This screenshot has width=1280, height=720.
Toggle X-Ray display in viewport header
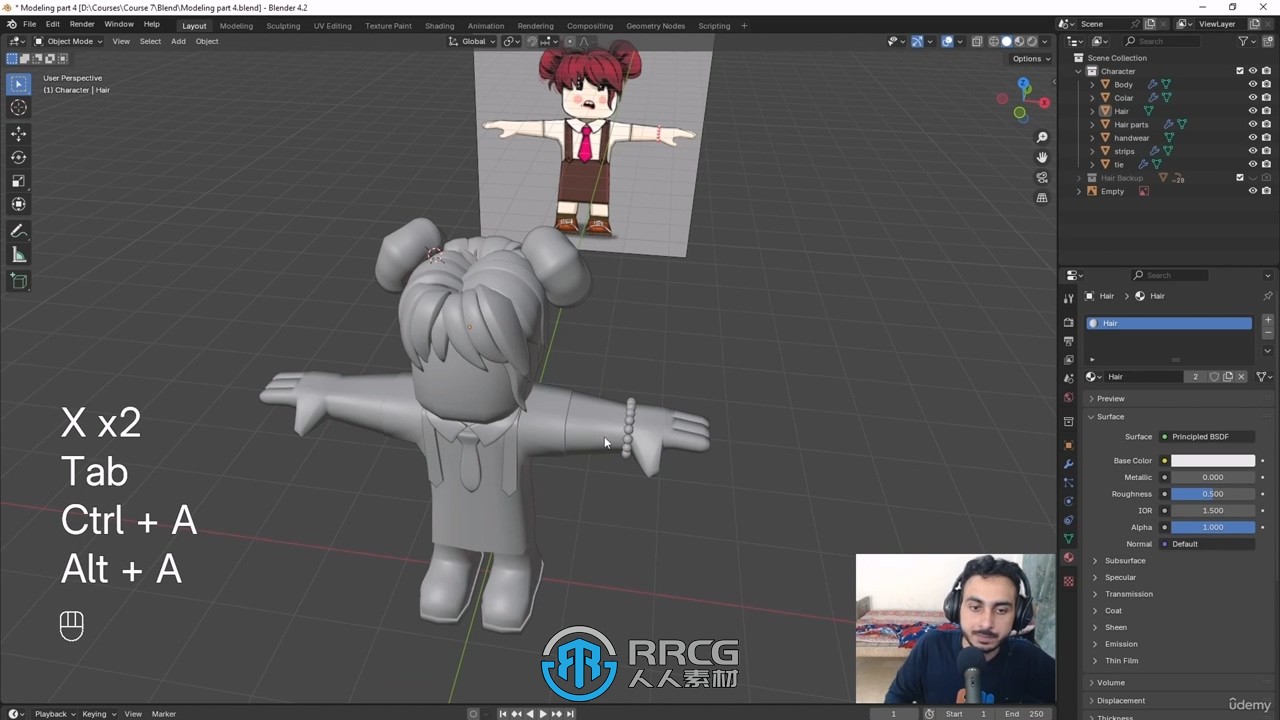977,41
